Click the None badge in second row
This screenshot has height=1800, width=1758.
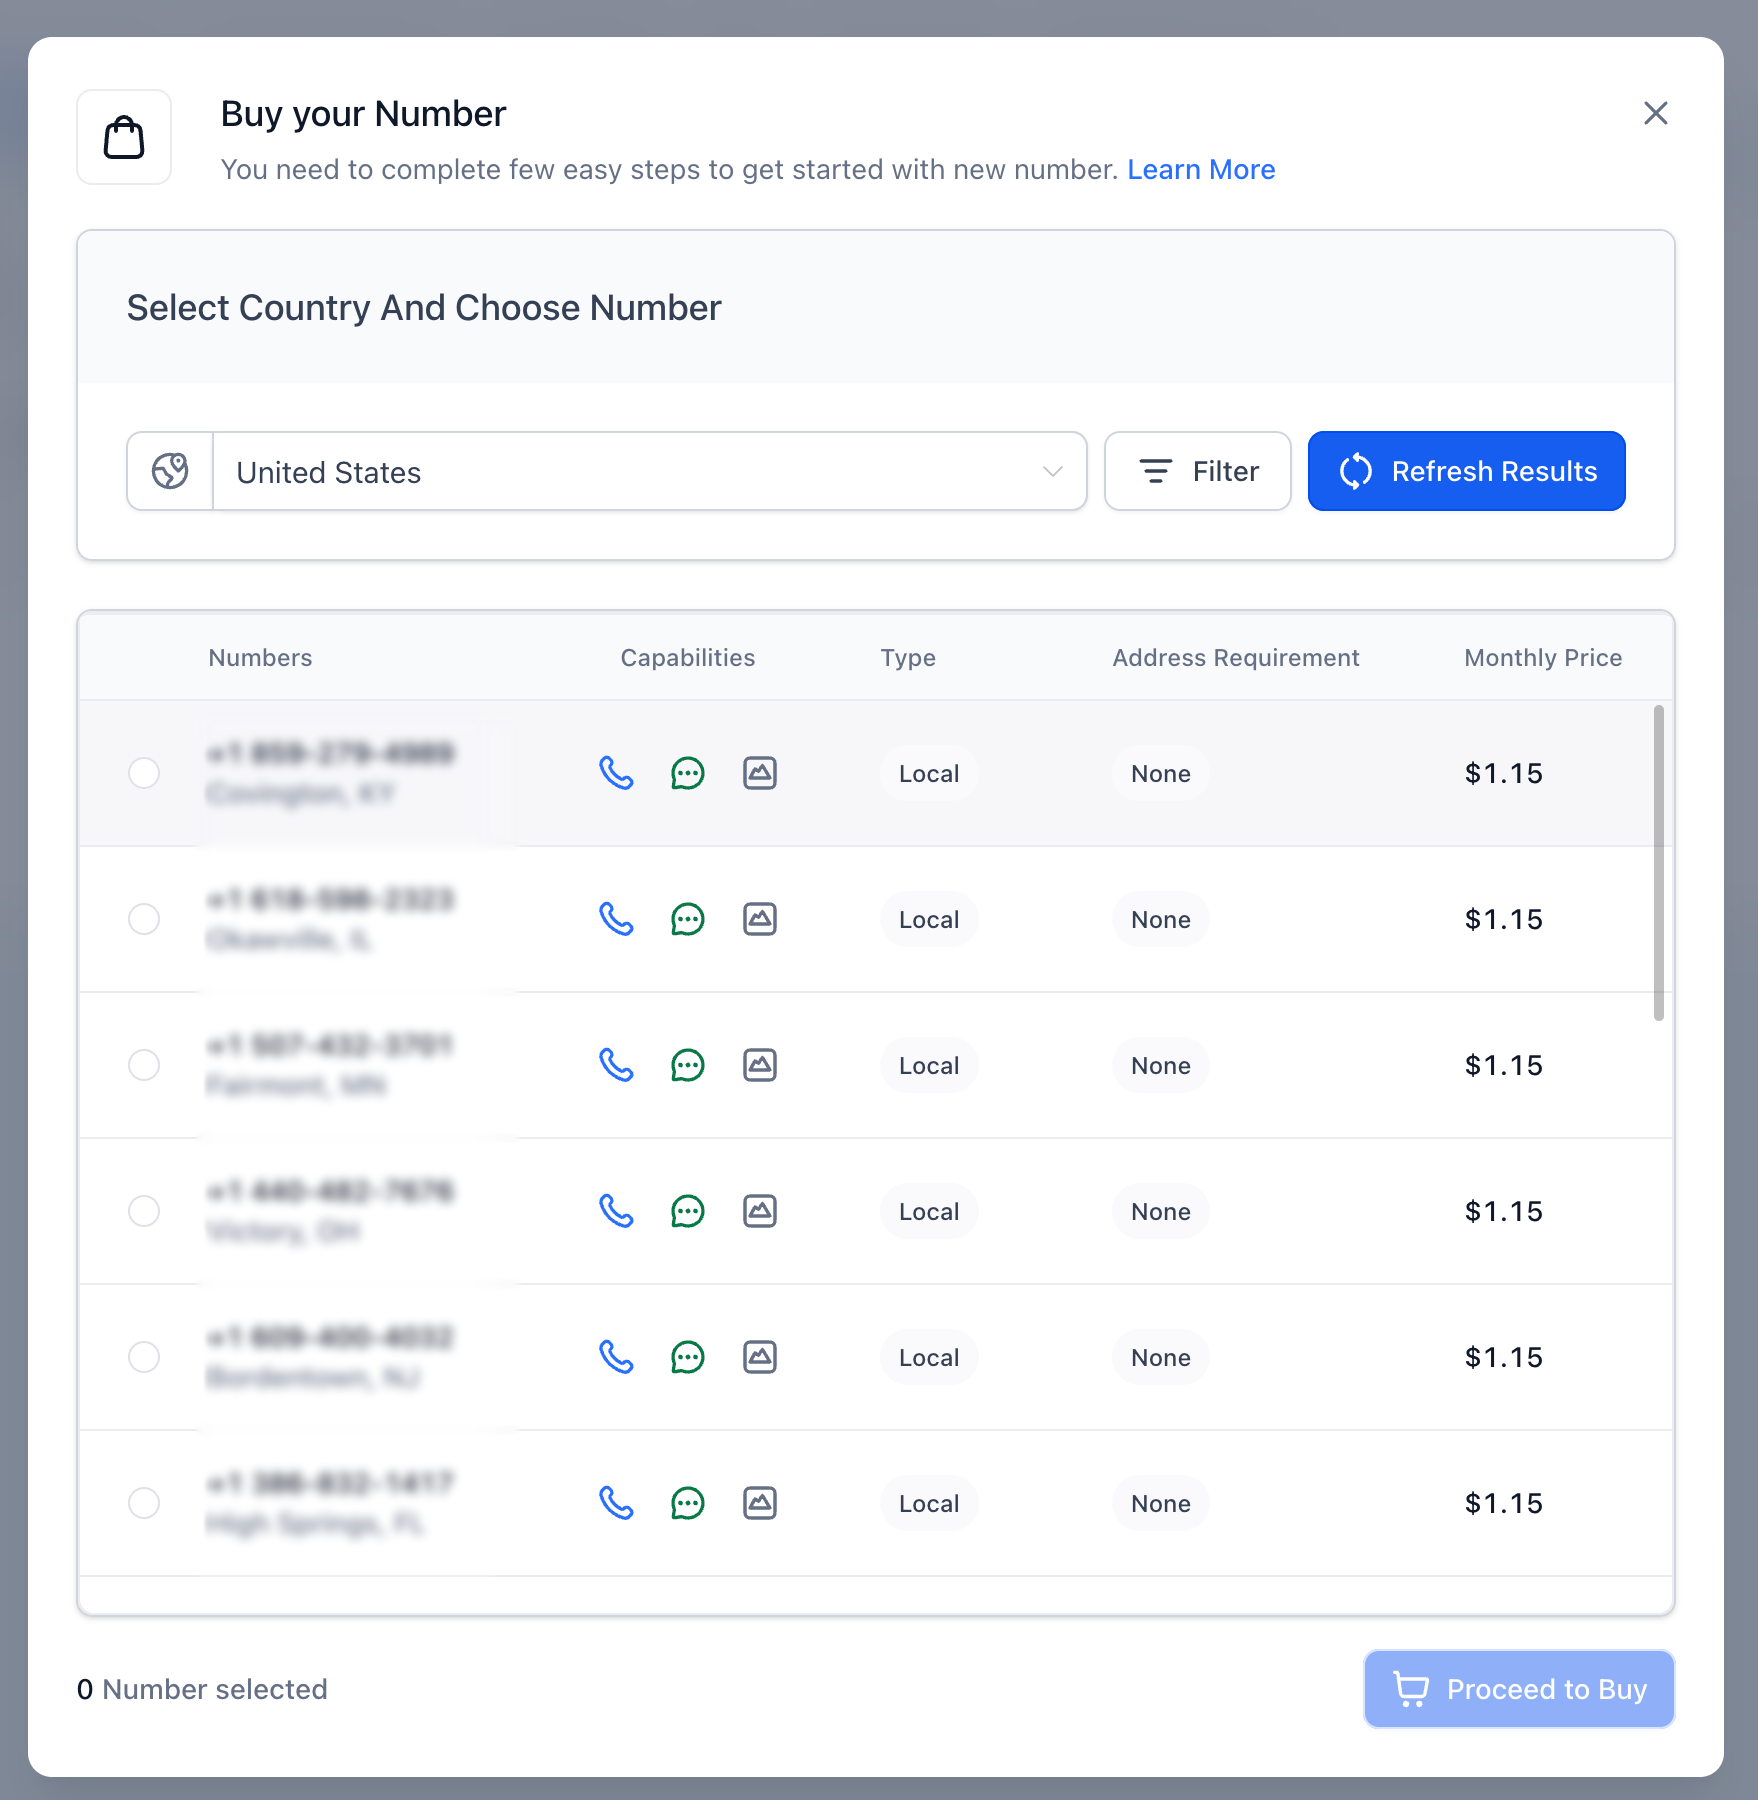1161,919
